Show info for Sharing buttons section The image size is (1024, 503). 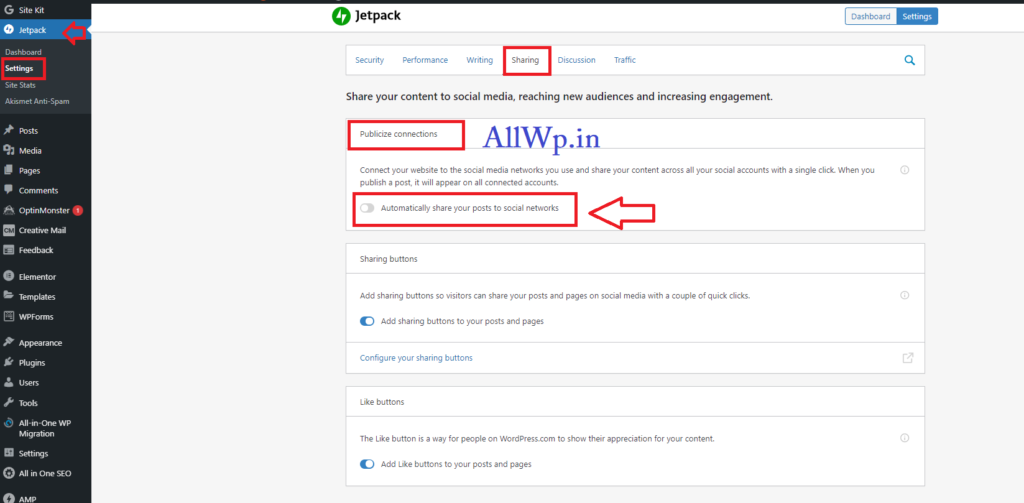(904, 295)
